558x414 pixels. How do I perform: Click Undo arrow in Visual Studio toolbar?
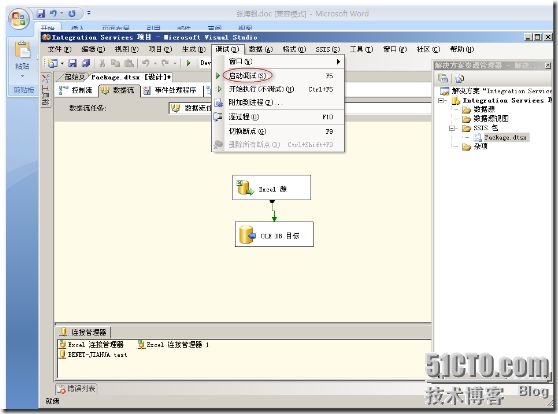146,63
